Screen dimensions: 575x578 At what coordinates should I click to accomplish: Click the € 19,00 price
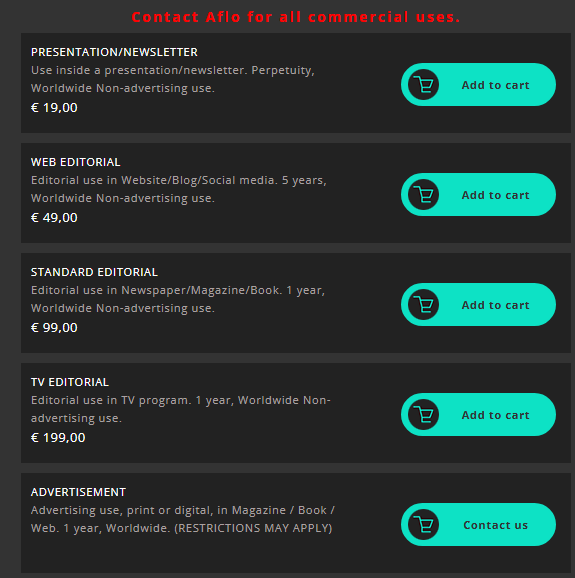54,108
